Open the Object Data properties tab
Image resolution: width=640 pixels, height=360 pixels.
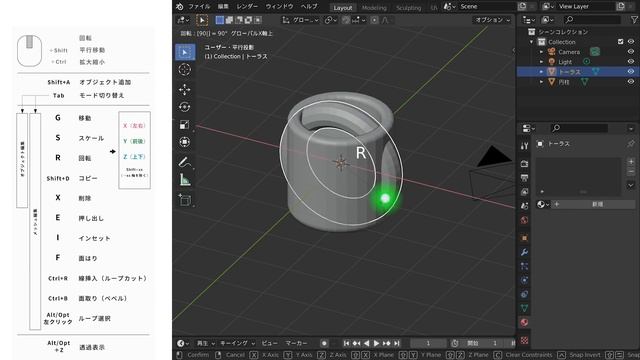[524, 308]
